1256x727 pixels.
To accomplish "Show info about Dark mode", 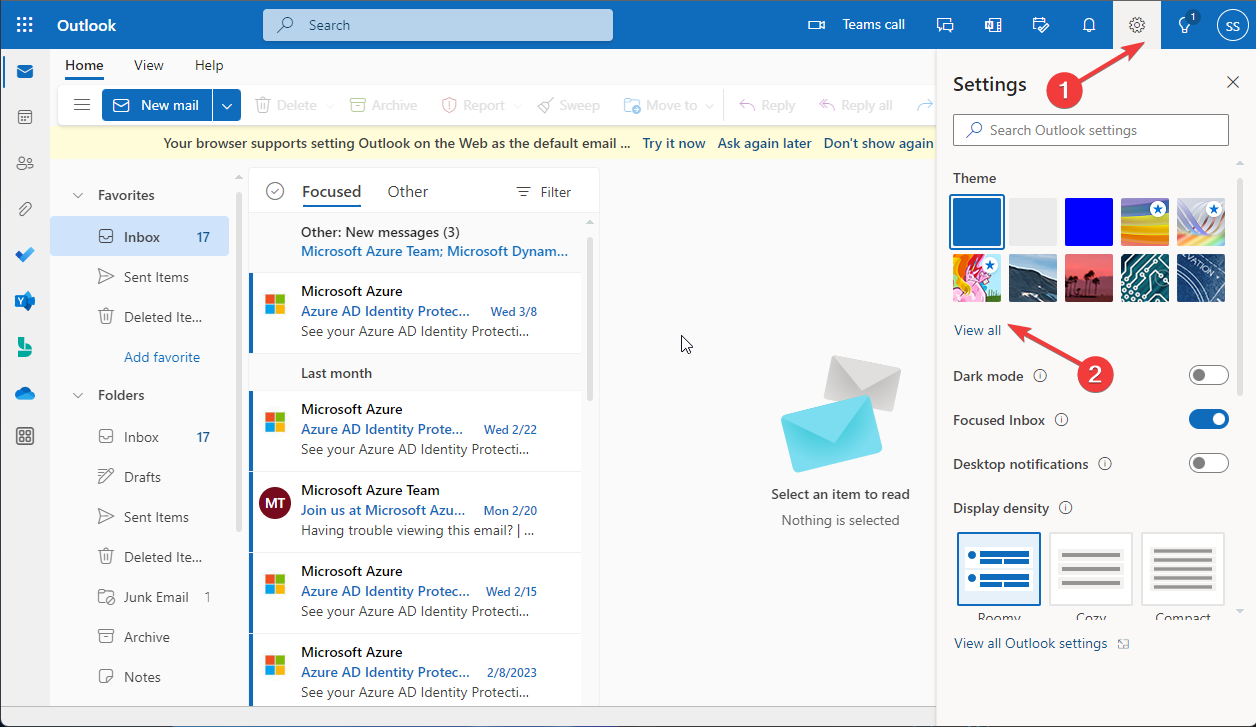I will (x=1040, y=376).
